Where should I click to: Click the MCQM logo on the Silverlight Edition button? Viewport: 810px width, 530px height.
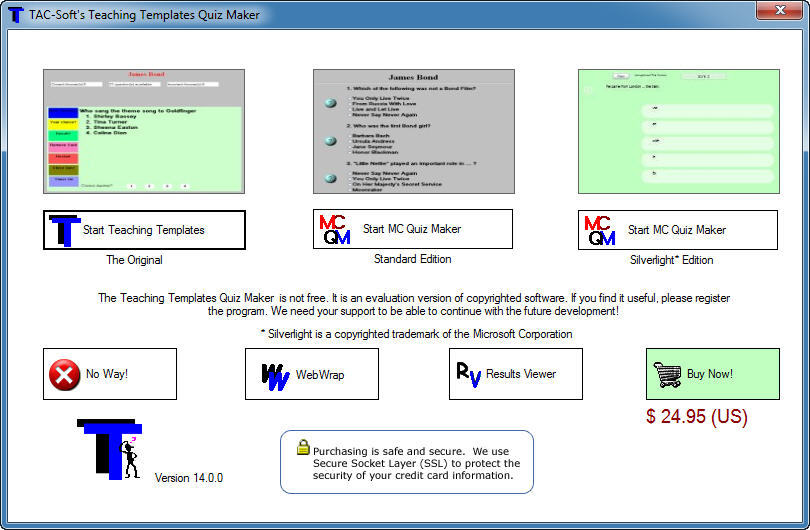coord(600,230)
